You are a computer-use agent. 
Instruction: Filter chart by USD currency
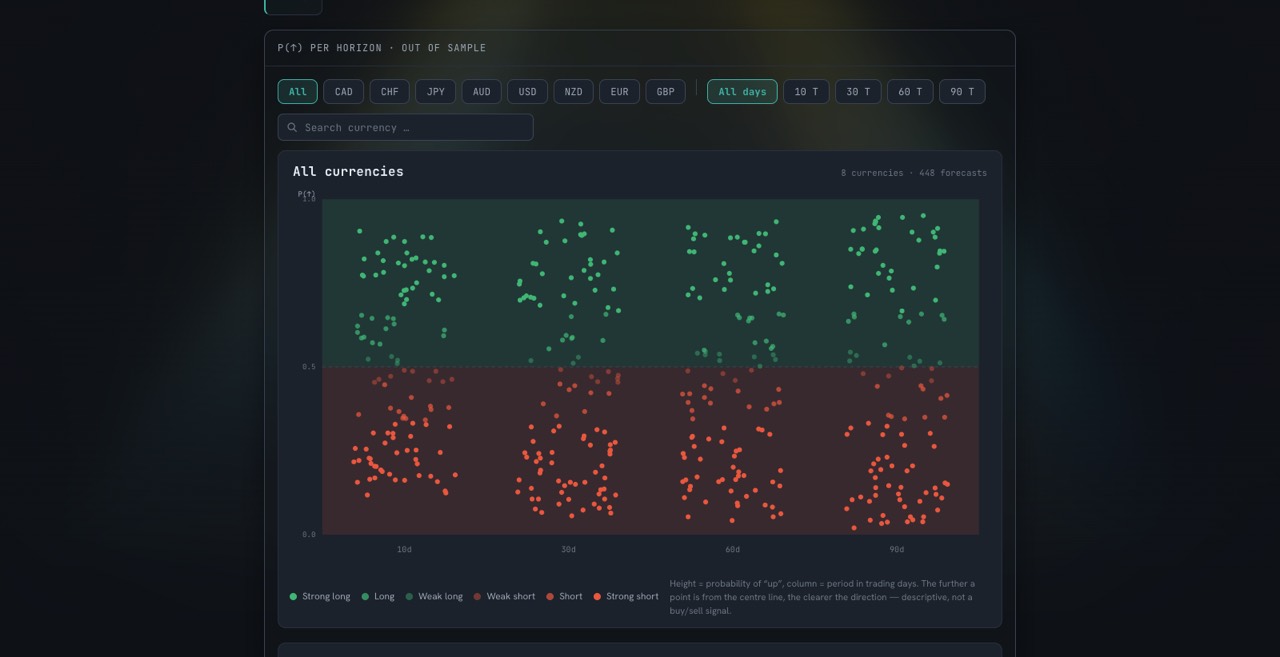[x=528, y=92]
